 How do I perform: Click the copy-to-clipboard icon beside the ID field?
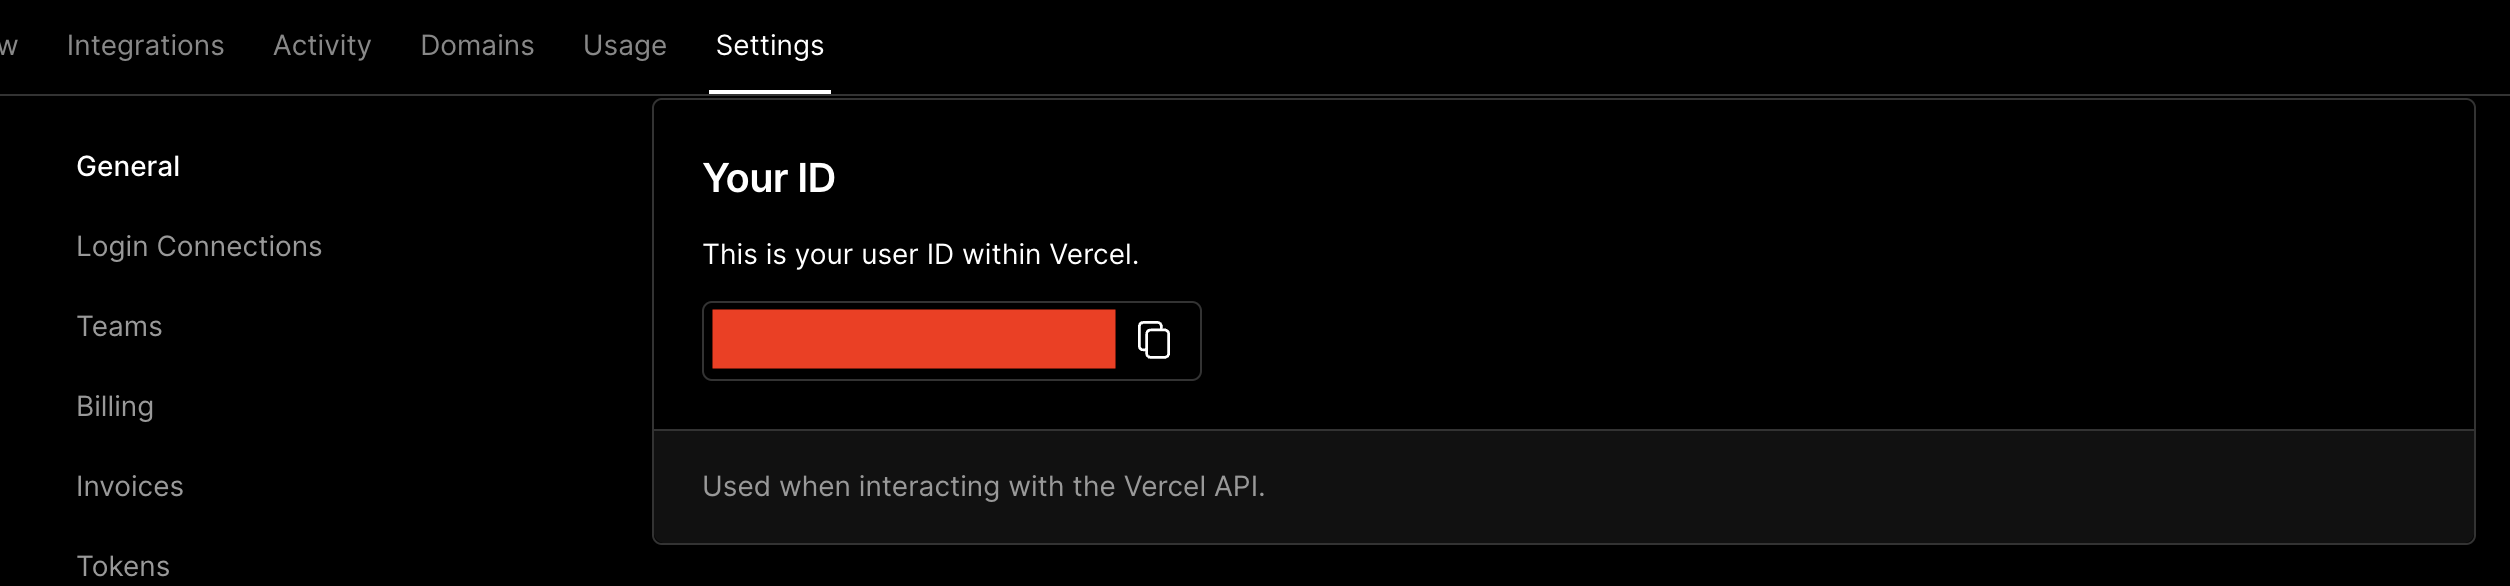click(x=1154, y=341)
